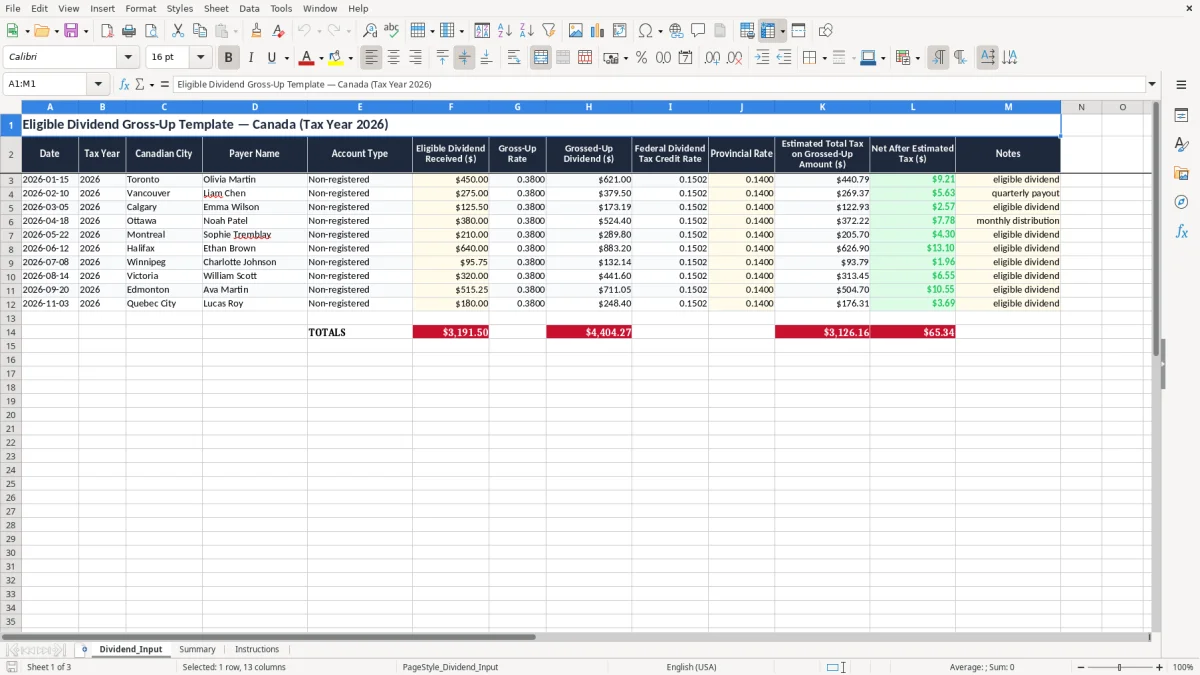
Task: Toggle Italic formatting
Action: point(251,58)
